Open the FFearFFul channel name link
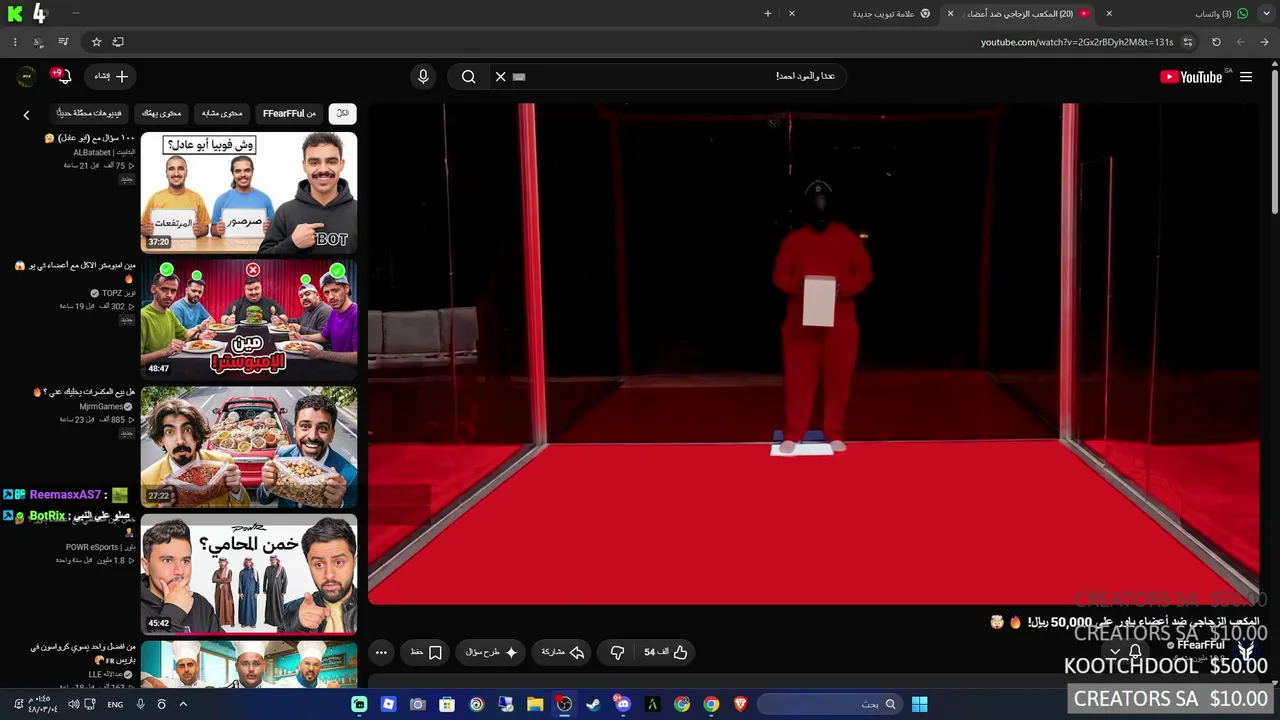This screenshot has width=1280, height=720. click(x=1201, y=645)
